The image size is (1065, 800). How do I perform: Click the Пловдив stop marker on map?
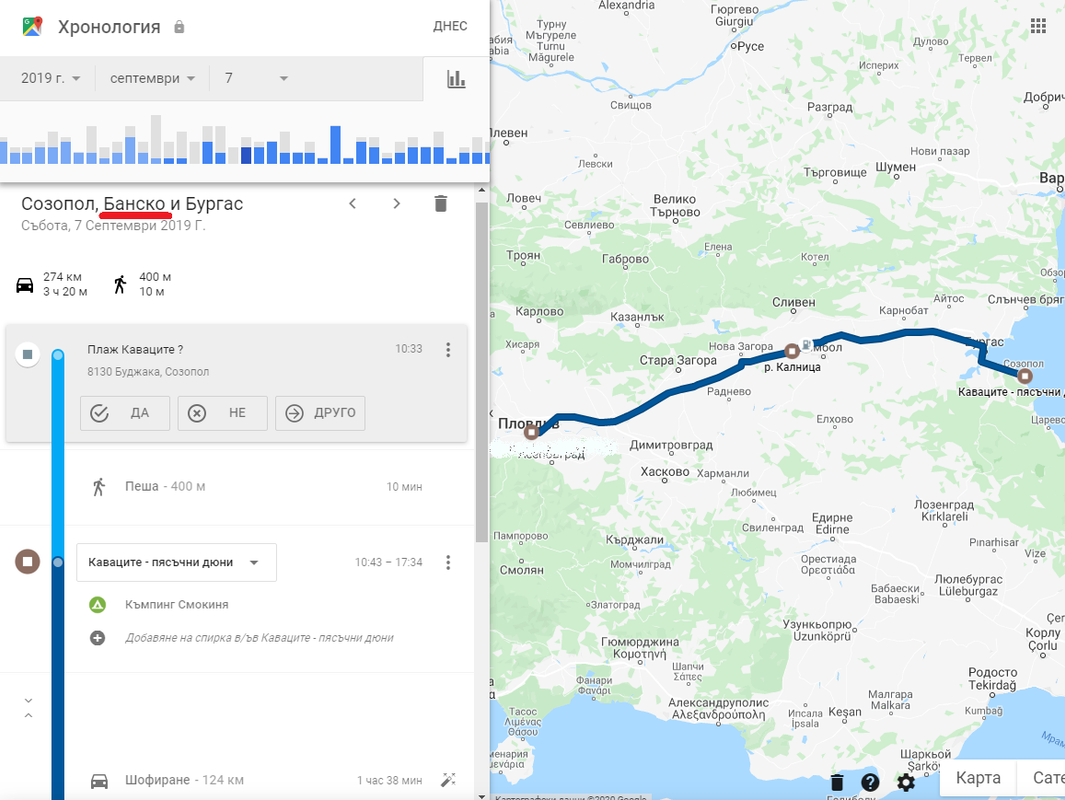531,432
